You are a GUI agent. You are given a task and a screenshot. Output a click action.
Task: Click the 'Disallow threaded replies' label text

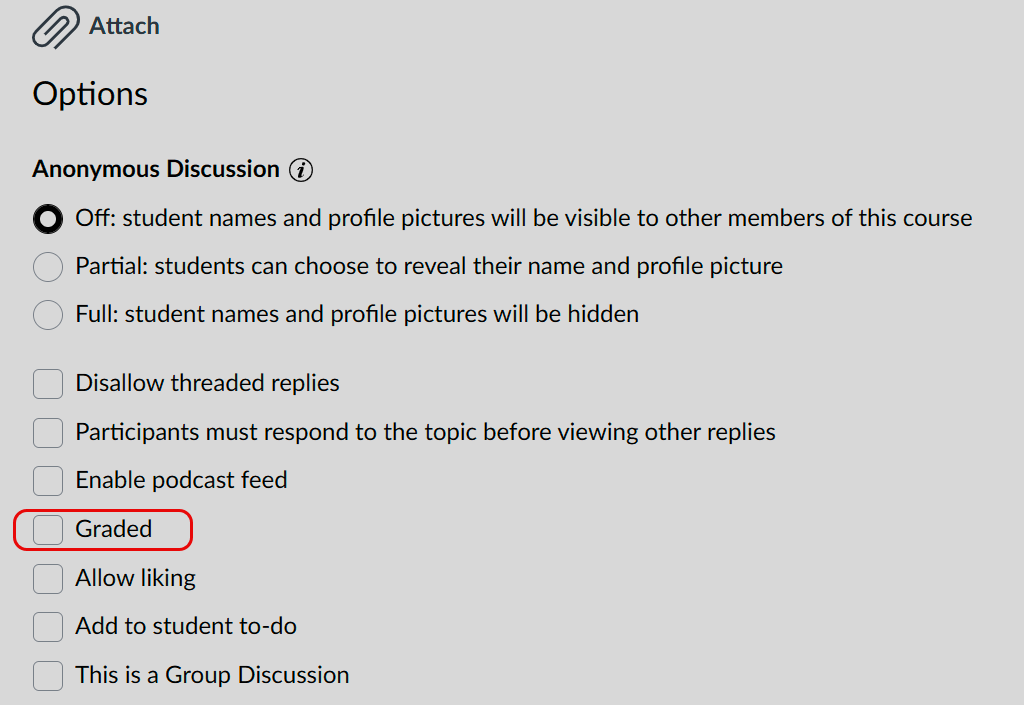tap(208, 383)
